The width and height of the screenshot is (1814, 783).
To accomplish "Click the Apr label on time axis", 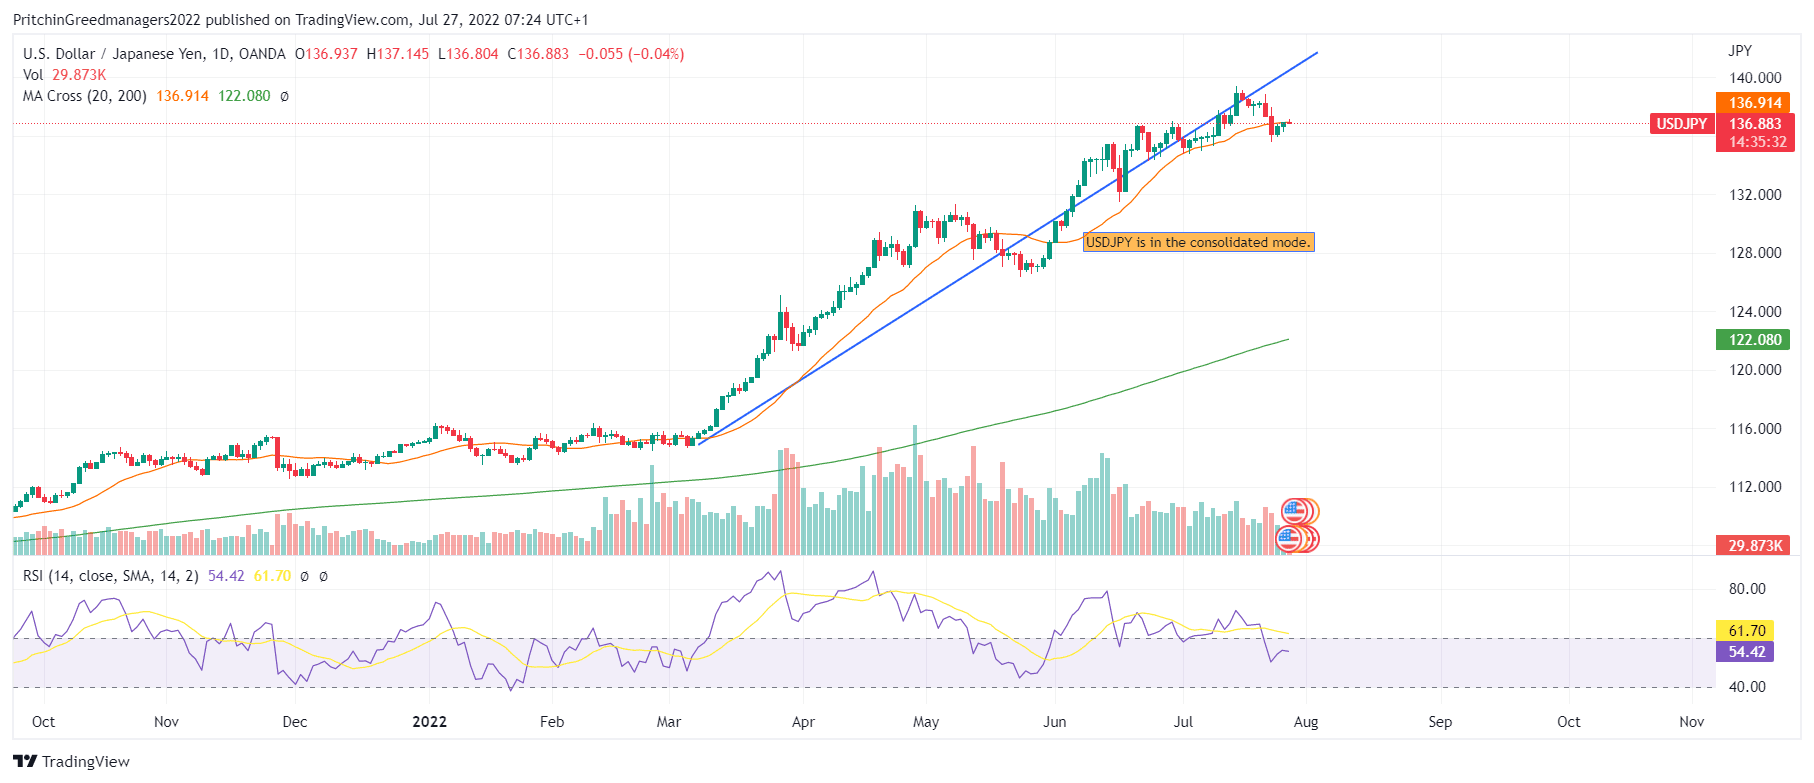I will [803, 722].
